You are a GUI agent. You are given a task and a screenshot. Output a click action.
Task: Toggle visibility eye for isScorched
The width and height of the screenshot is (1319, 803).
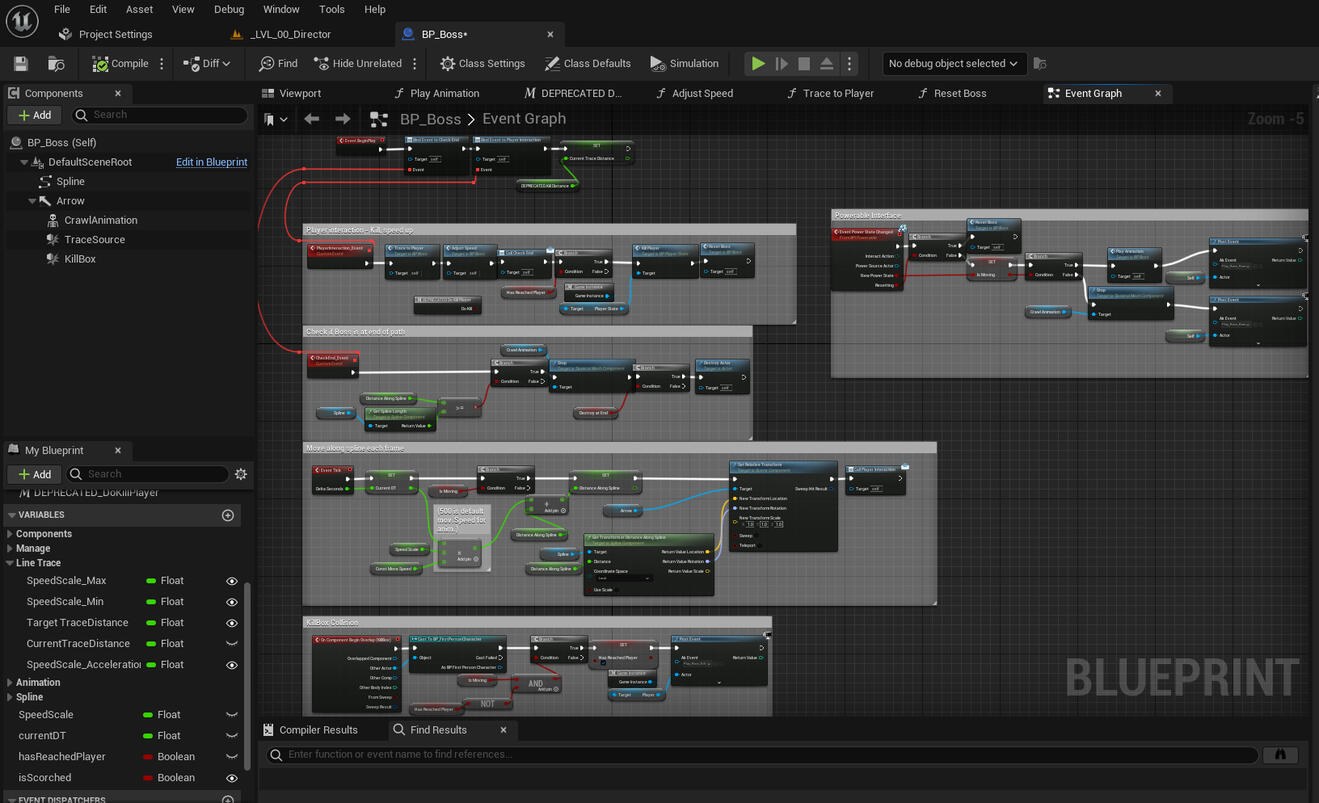[232, 778]
